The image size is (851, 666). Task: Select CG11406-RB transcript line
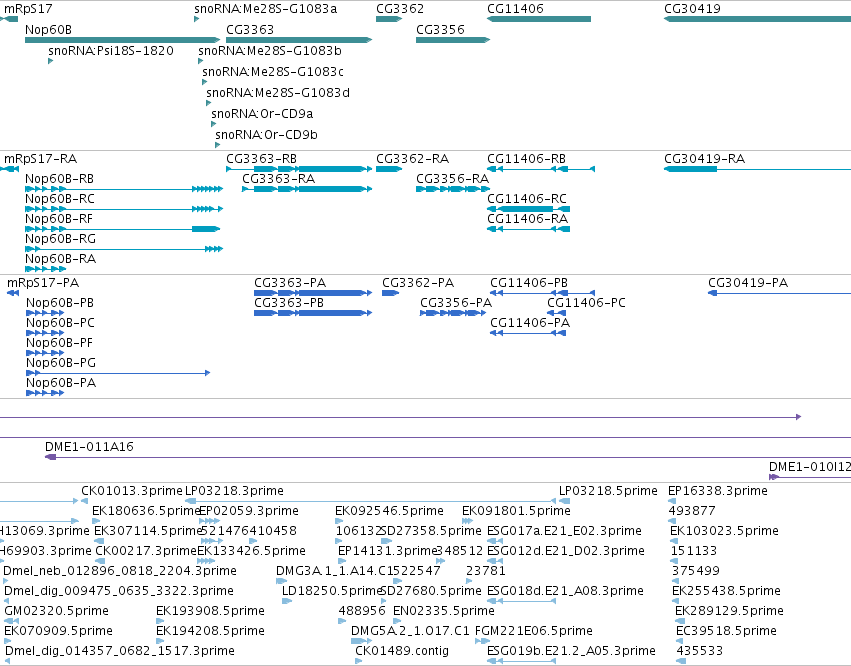click(541, 169)
